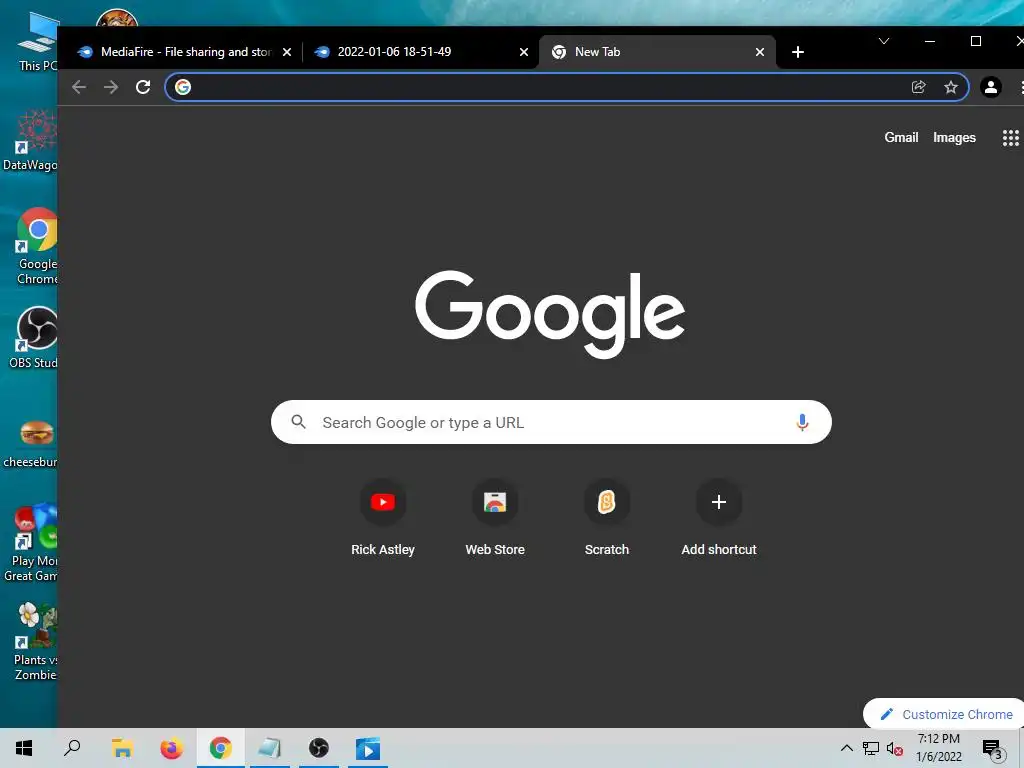The image size is (1024, 768).
Task: Open the notification center icon
Action: click(x=992, y=749)
